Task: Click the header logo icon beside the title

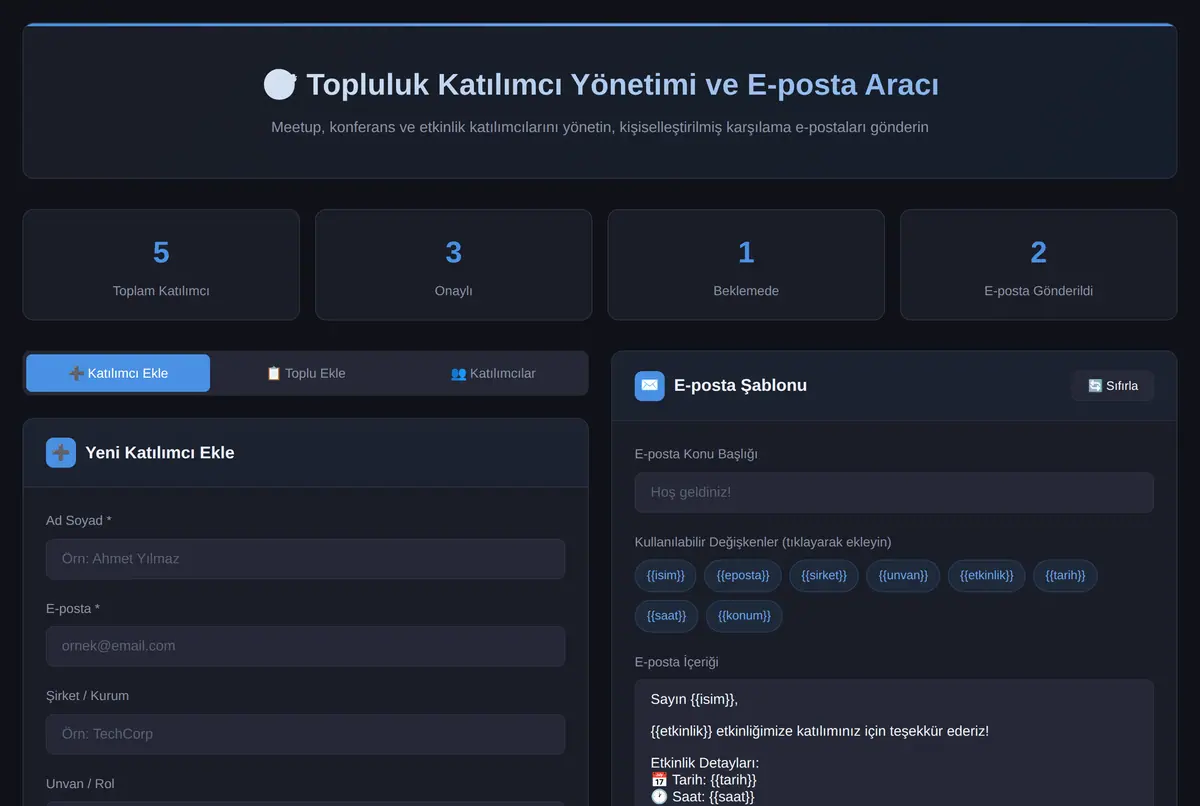Action: (x=280, y=84)
